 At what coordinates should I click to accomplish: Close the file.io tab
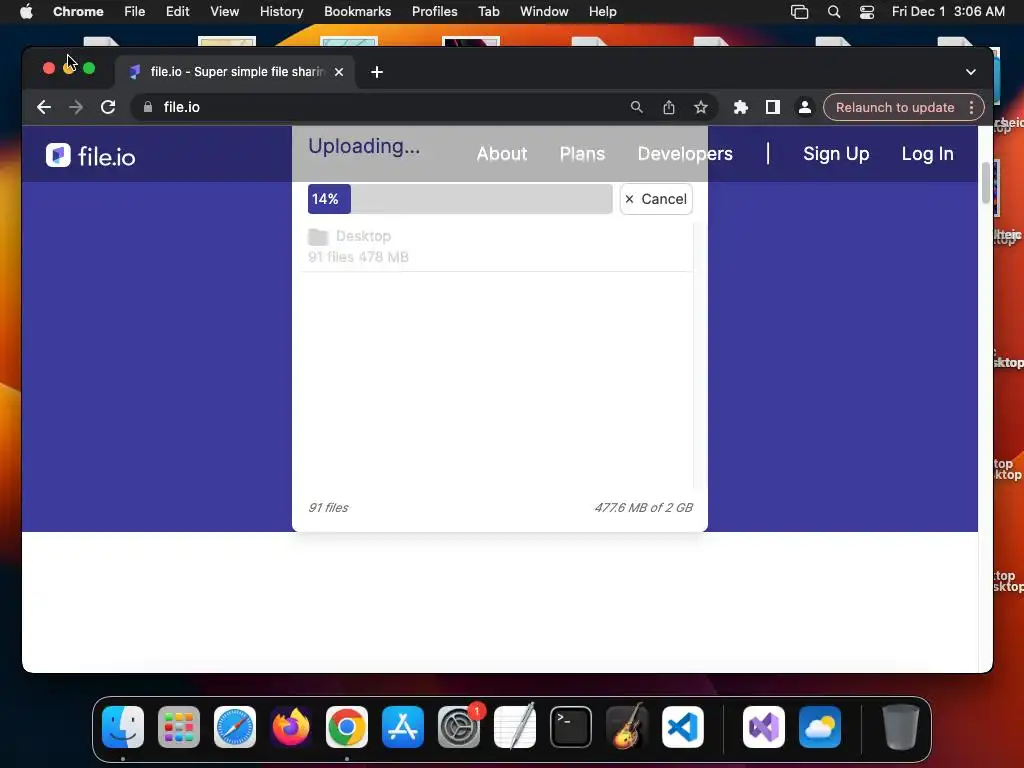(339, 72)
